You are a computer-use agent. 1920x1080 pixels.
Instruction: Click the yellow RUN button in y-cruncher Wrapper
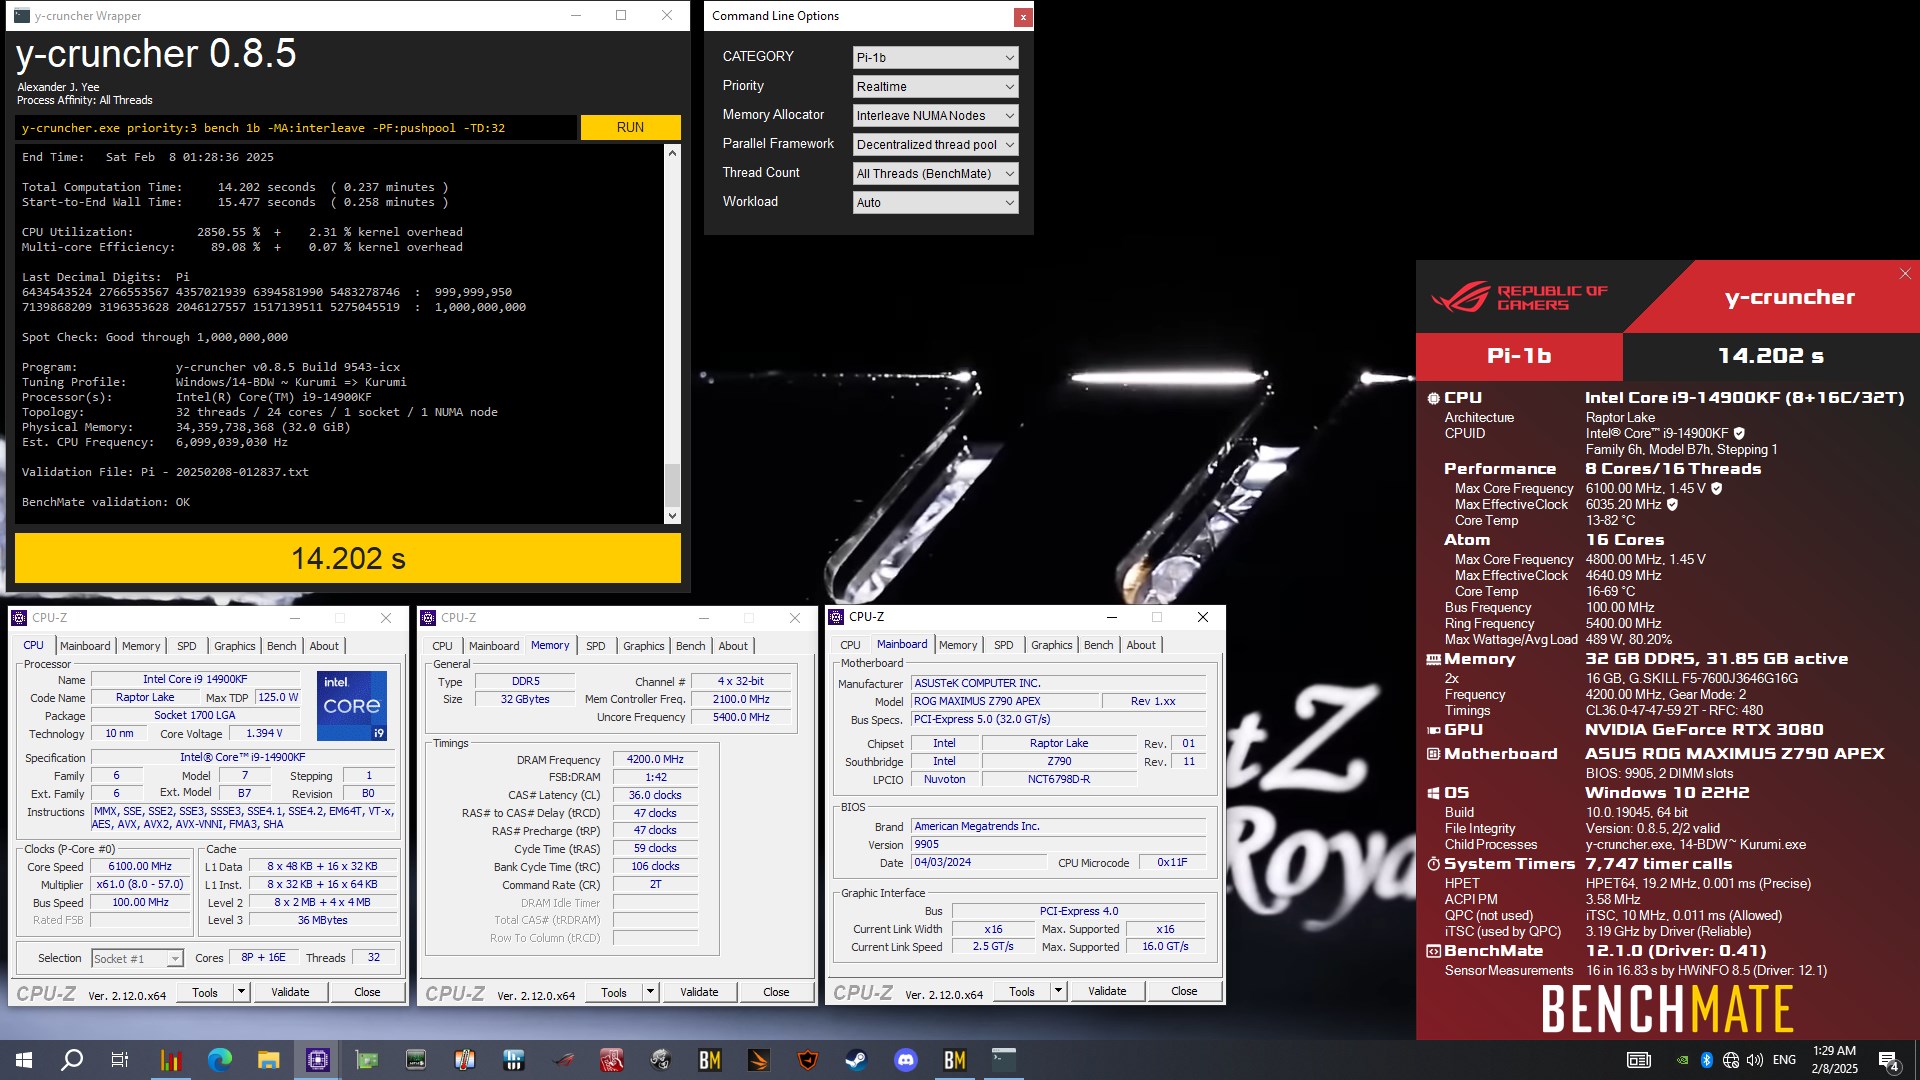point(630,127)
